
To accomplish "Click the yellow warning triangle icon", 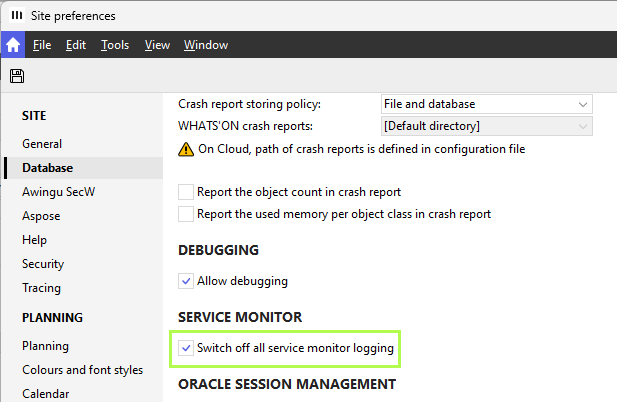I will [185, 149].
